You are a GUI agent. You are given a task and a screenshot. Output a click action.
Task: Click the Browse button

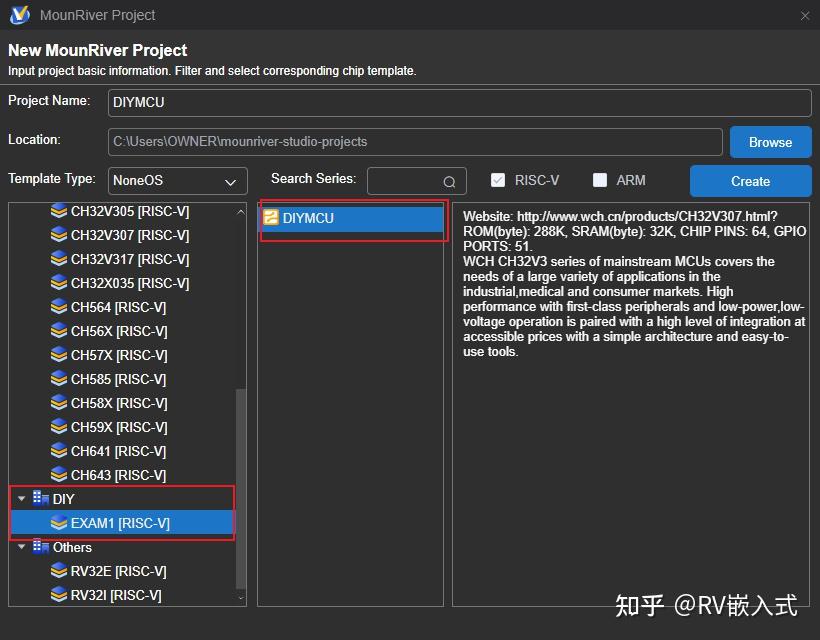coord(770,141)
